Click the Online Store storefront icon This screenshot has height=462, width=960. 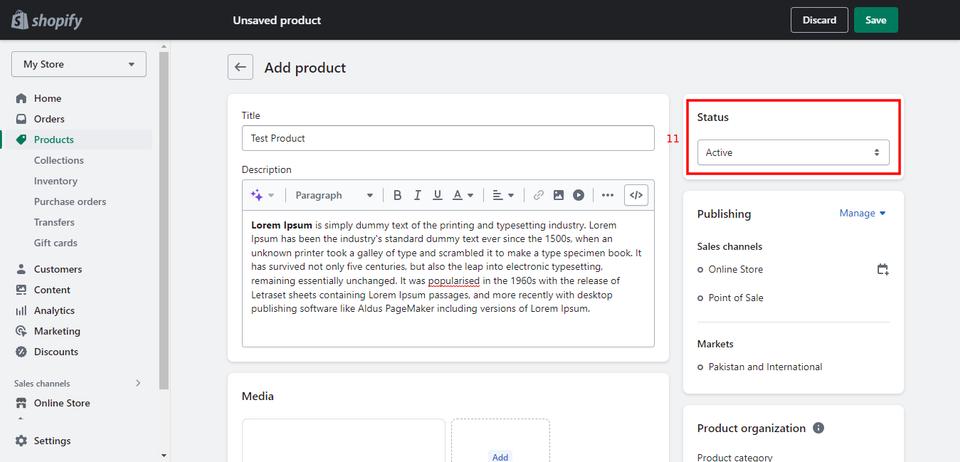tap(21, 403)
